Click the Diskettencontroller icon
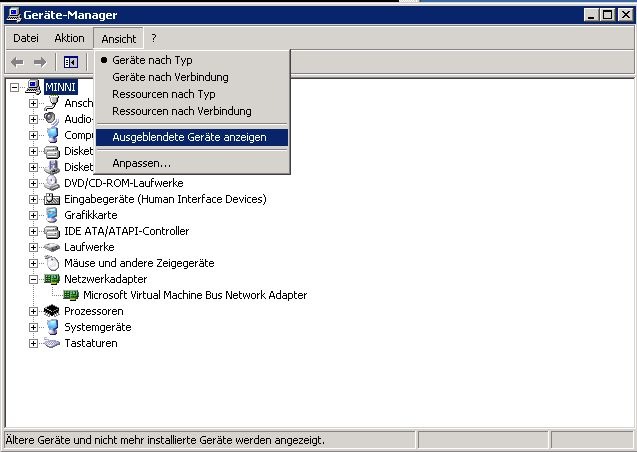637x452 pixels. (52, 151)
